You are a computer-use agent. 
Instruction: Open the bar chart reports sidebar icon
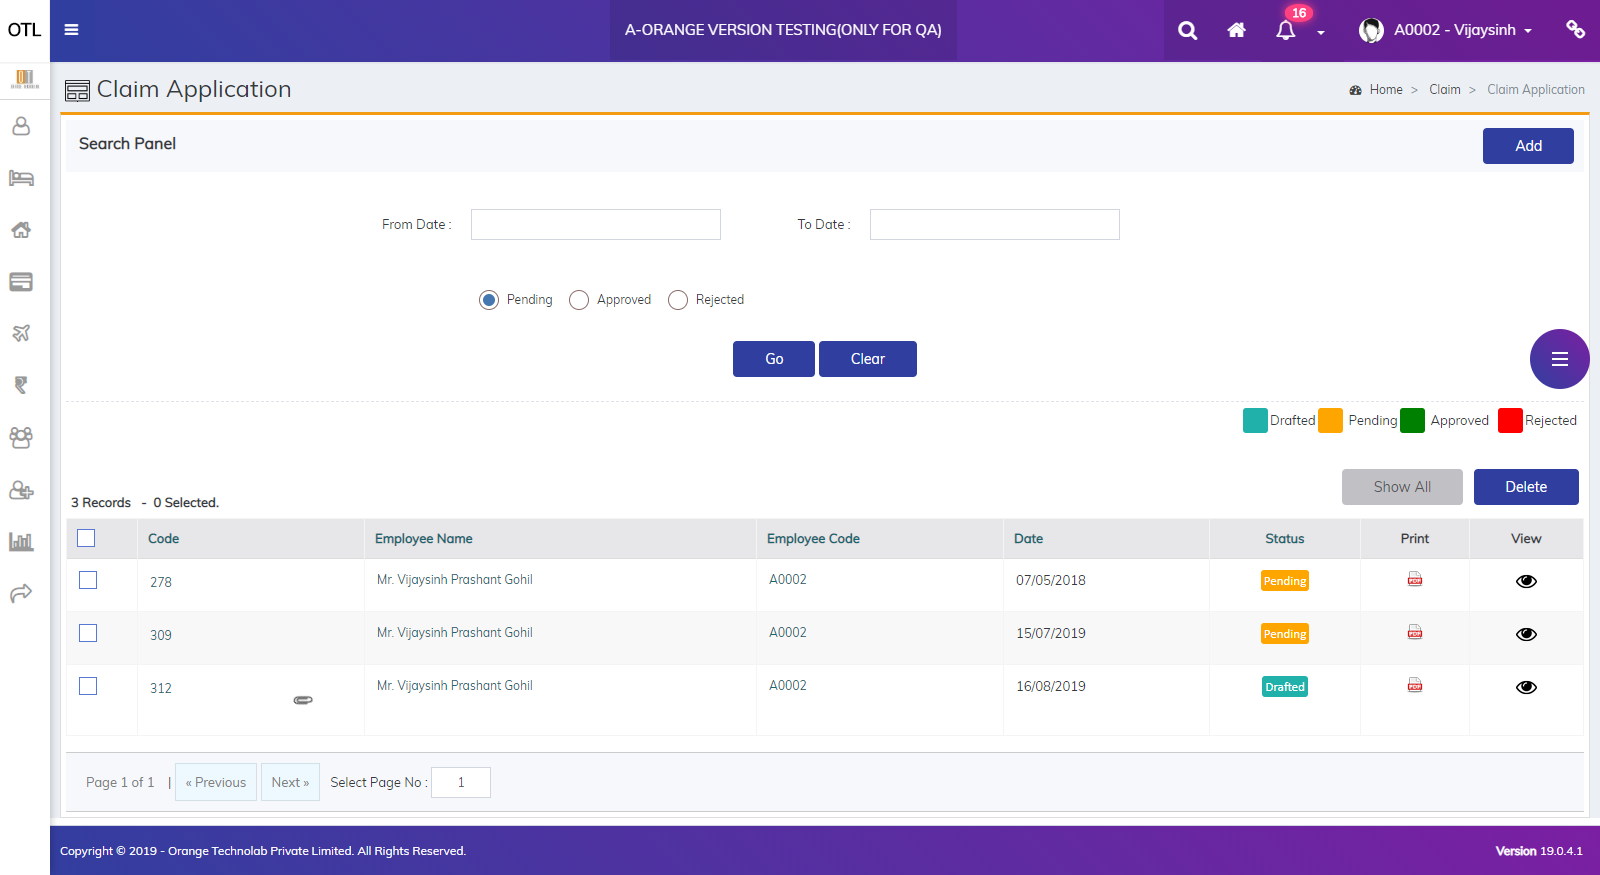point(21,542)
